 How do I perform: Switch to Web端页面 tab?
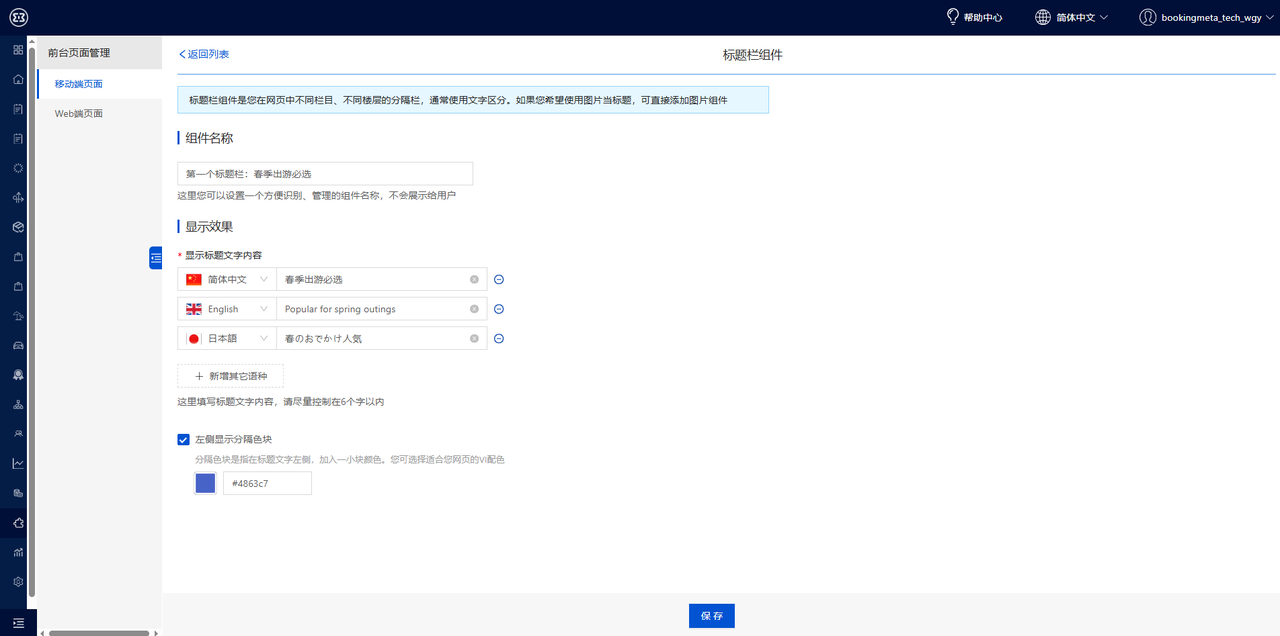(x=79, y=114)
